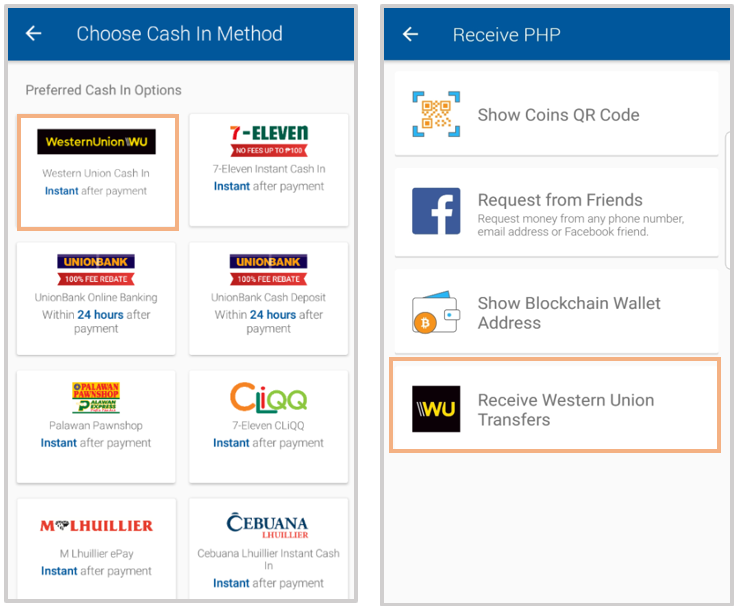The width and height of the screenshot is (738, 606).
Task: Go back from Receive PHP screen
Action: click(410, 34)
